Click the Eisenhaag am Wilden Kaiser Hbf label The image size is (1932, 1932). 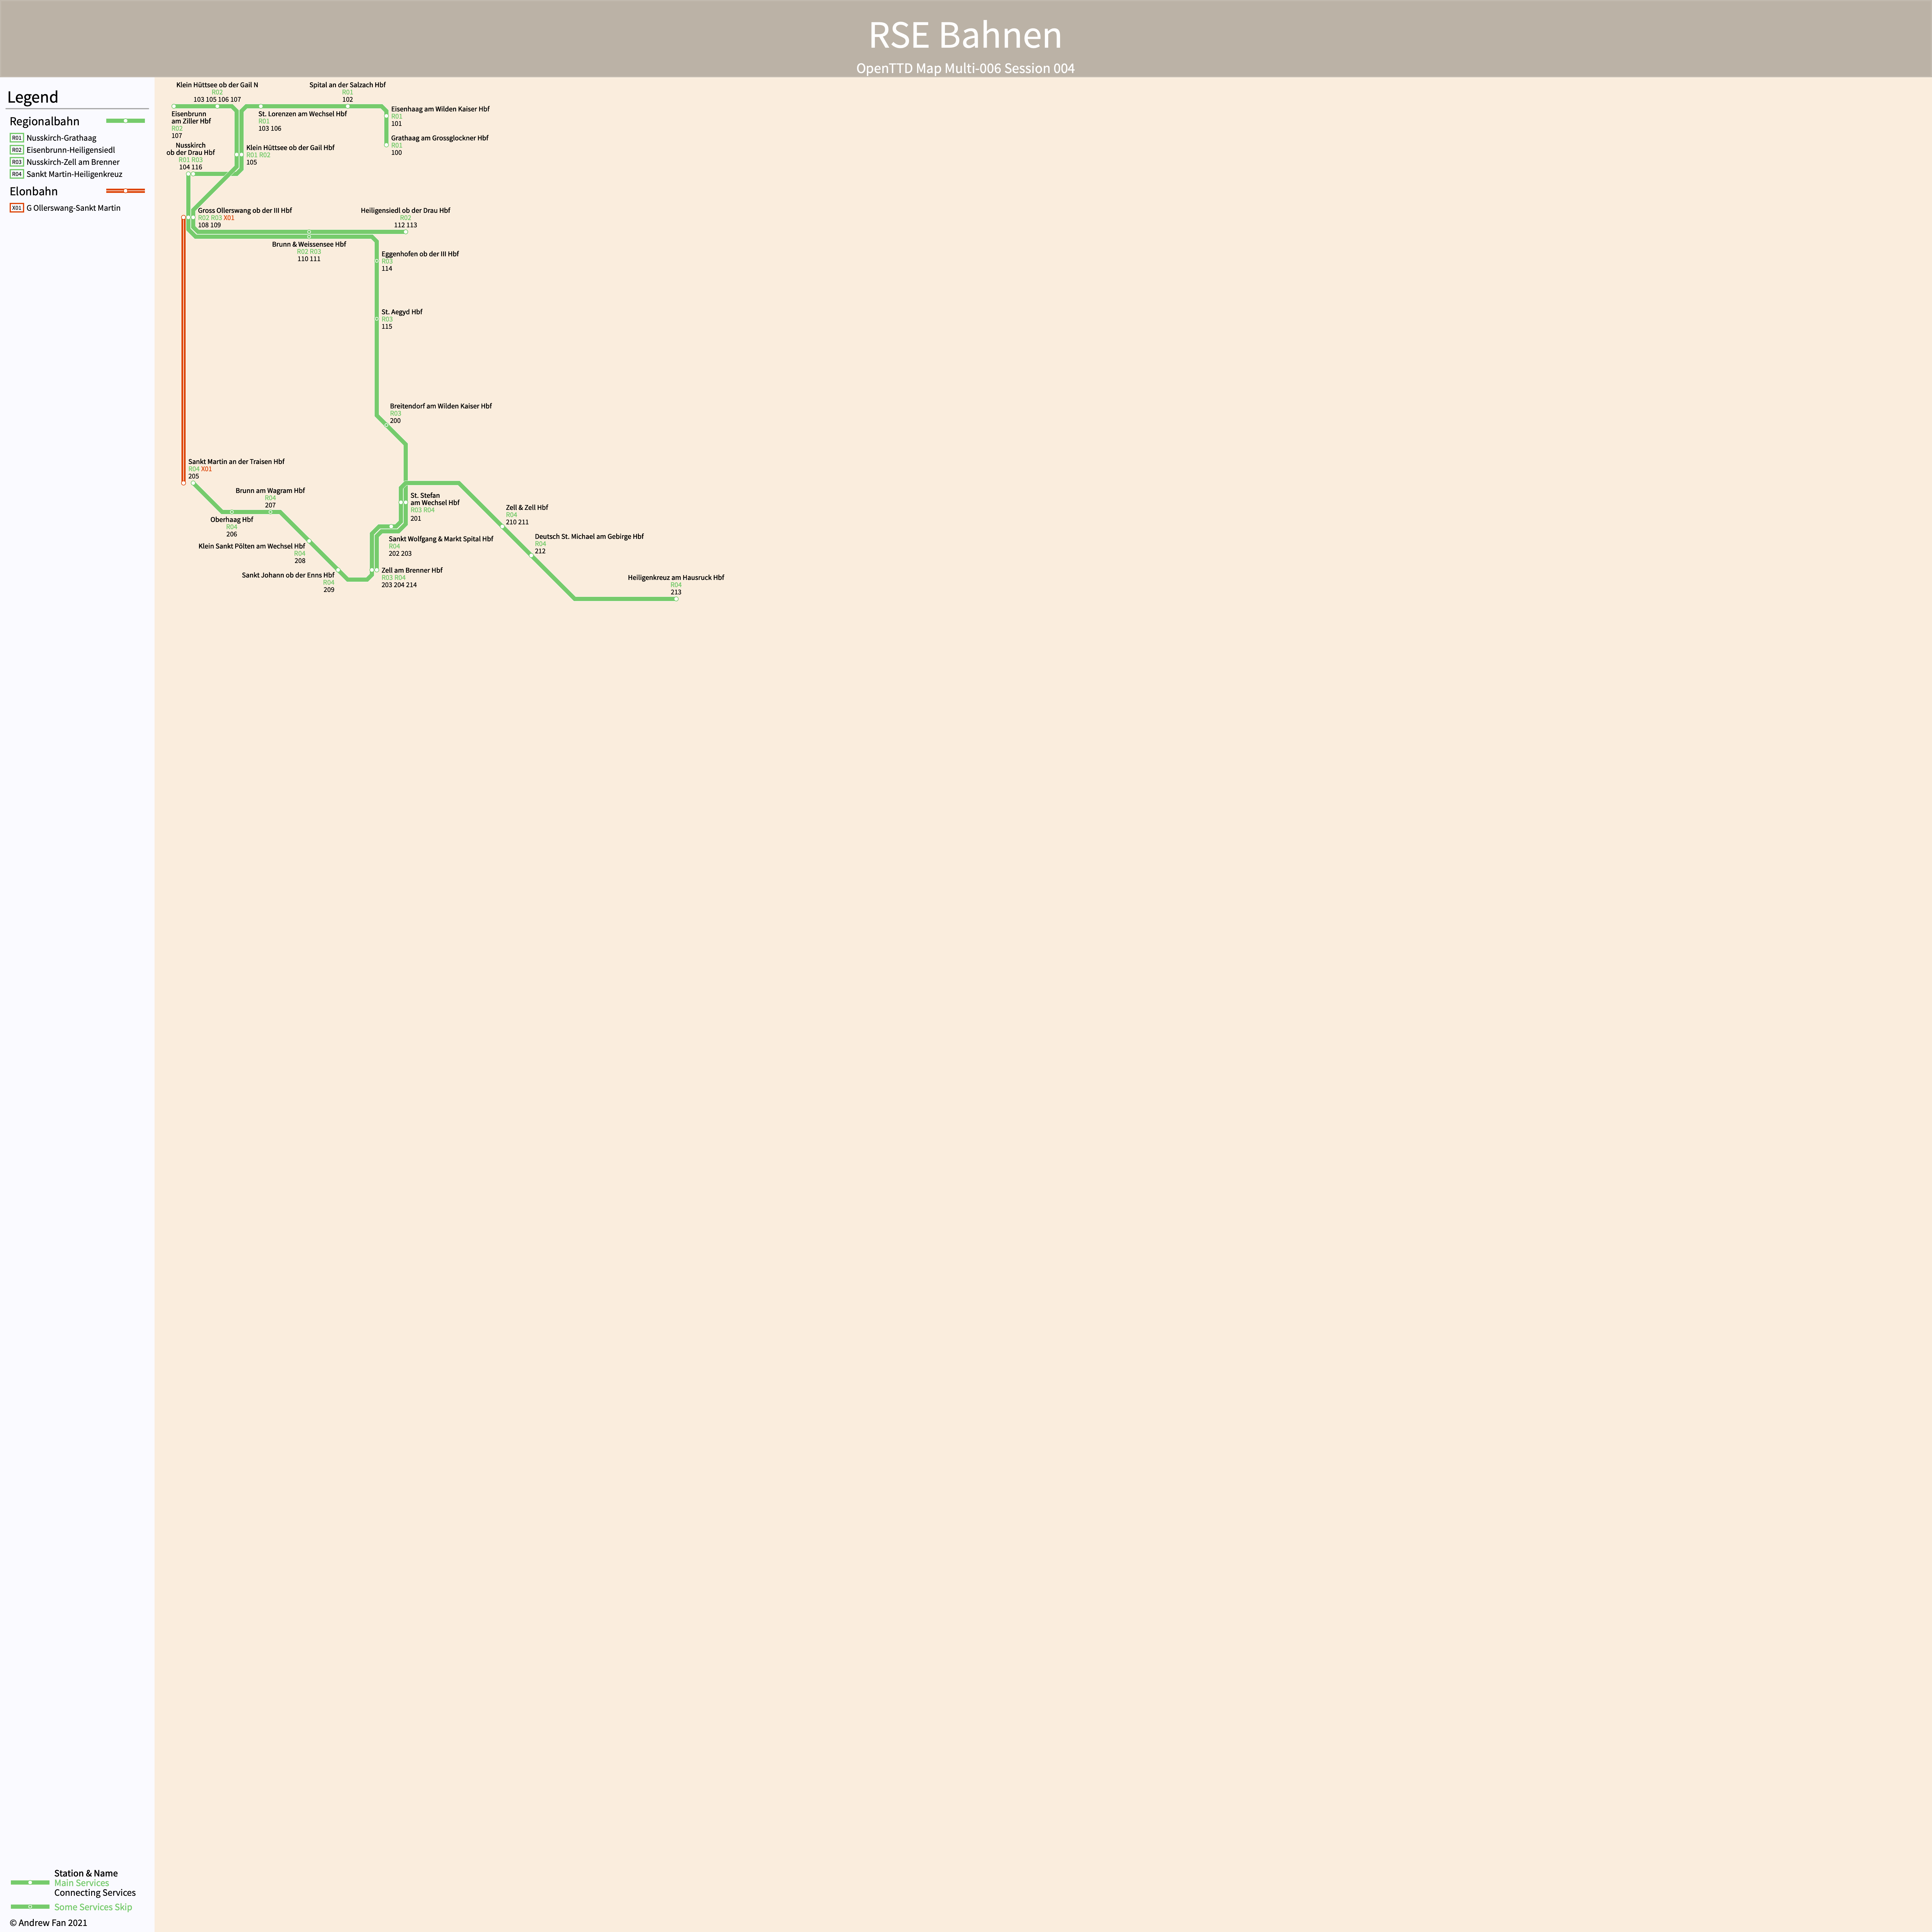tap(440, 109)
